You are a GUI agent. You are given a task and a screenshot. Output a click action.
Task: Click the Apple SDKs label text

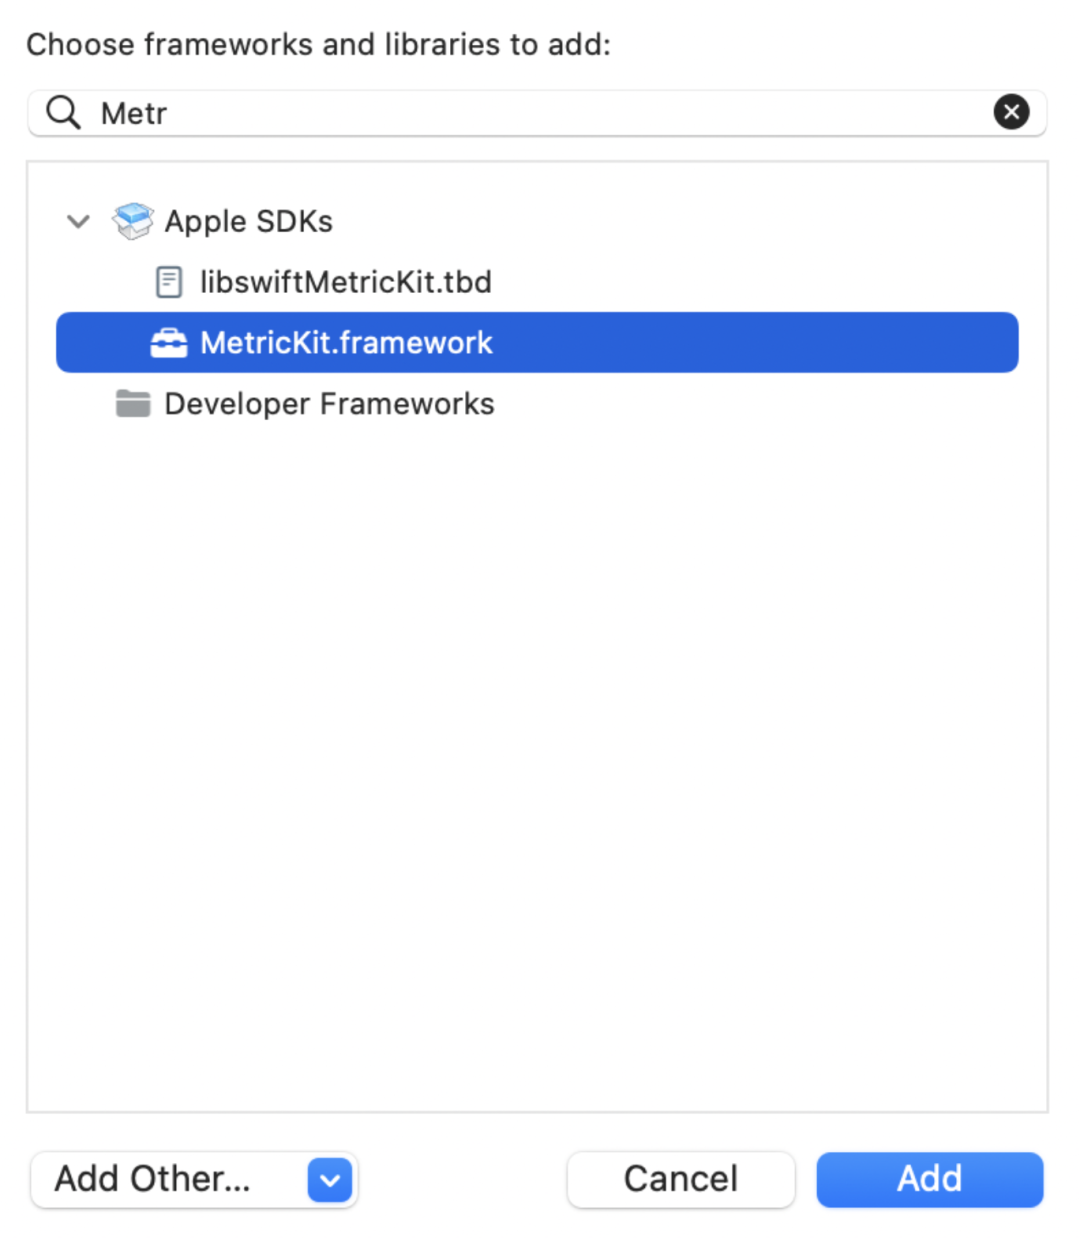248,221
